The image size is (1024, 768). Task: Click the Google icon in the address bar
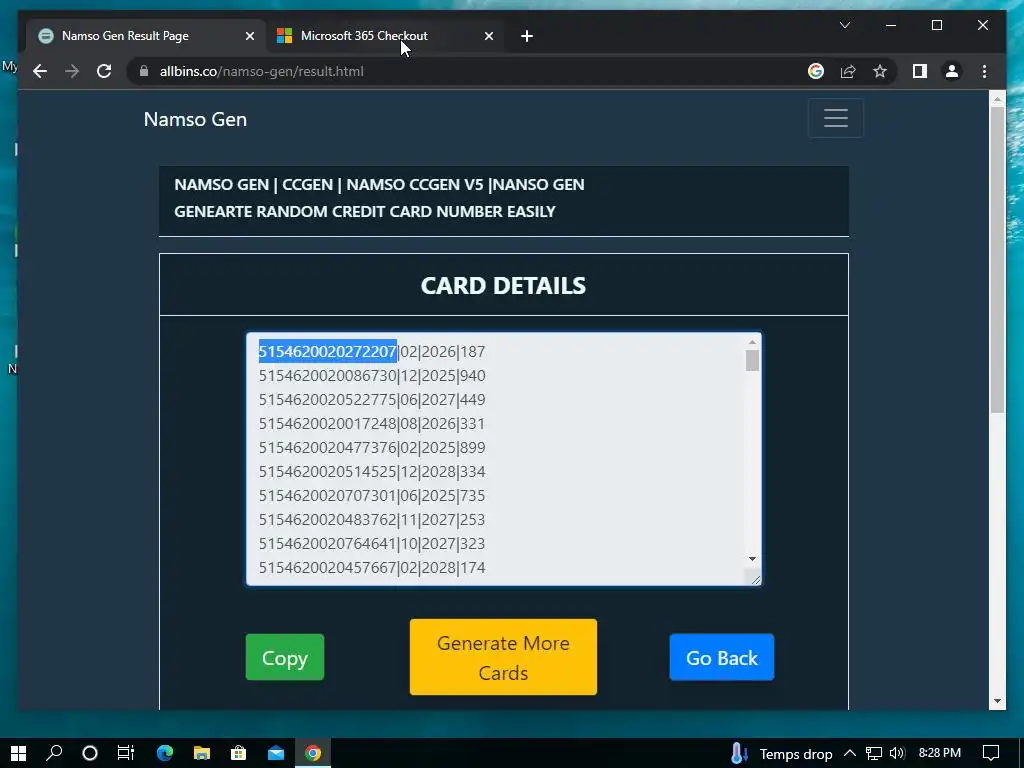click(816, 71)
